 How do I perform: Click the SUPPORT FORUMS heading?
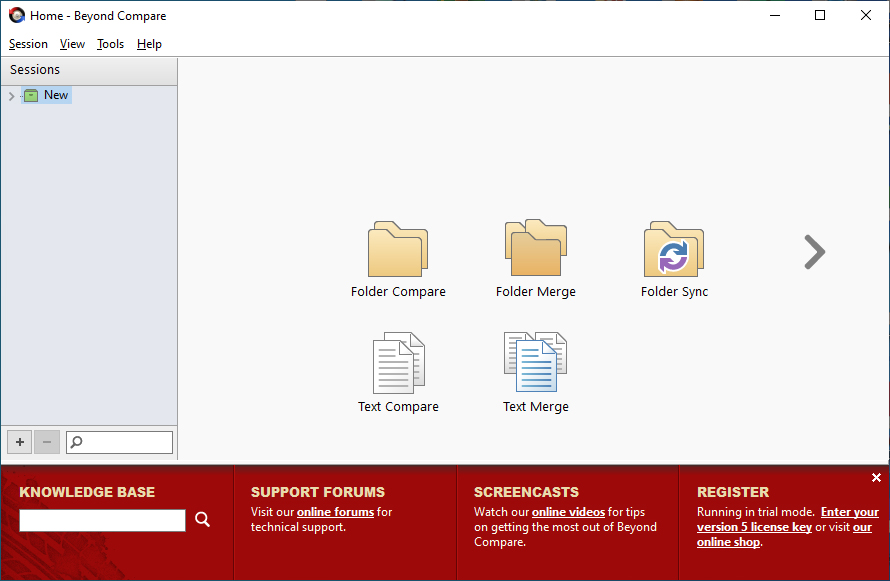(x=318, y=492)
